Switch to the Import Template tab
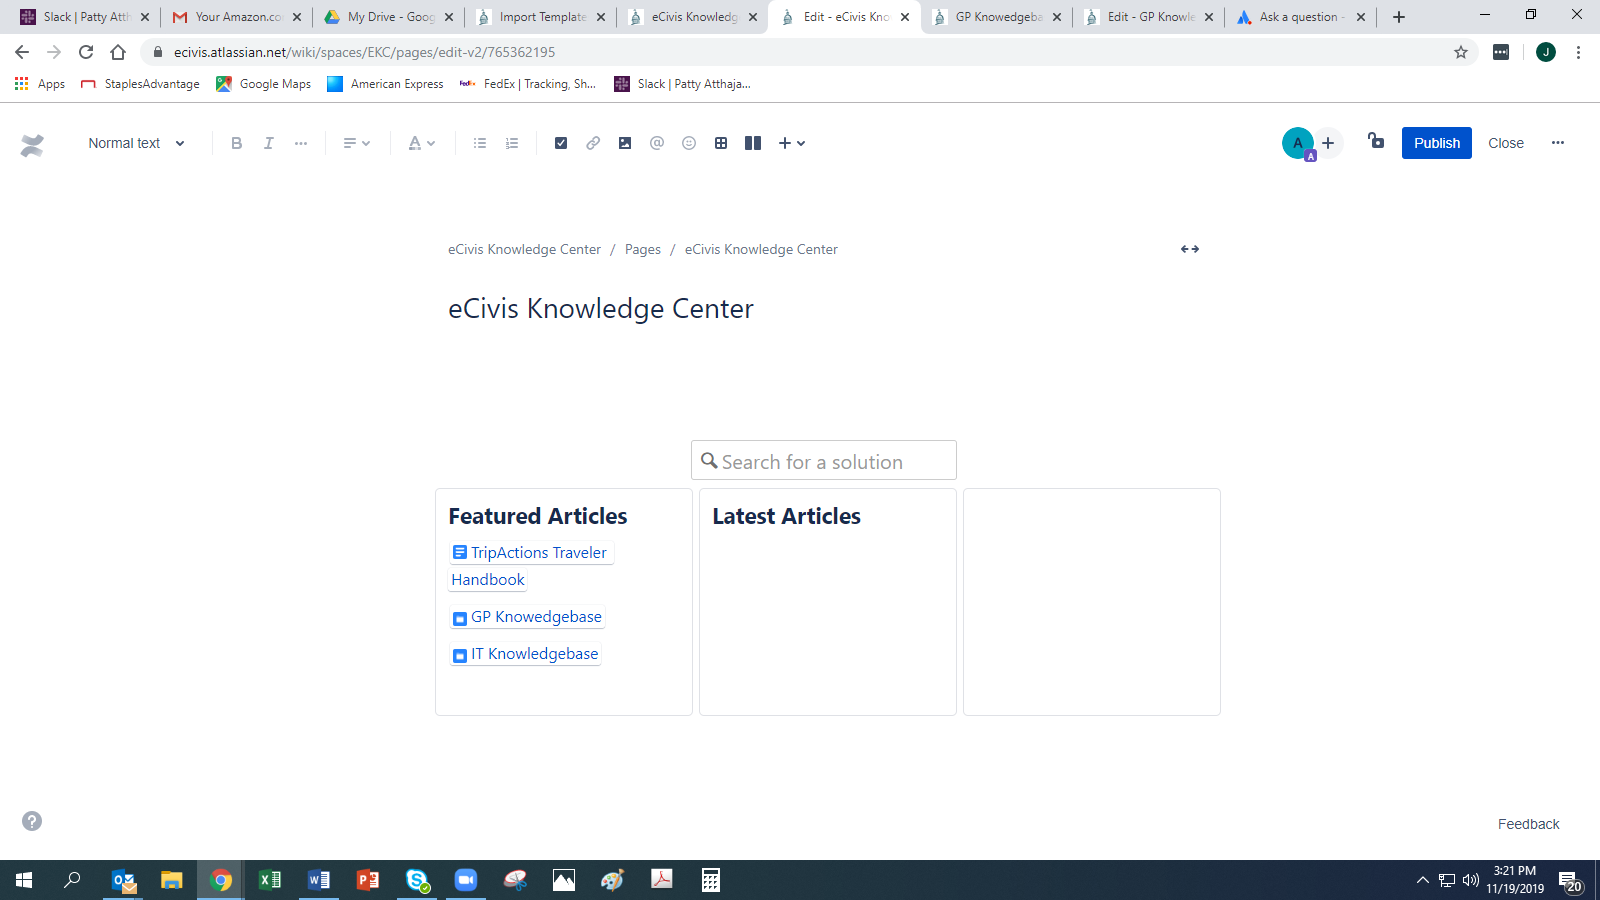Image resolution: width=1600 pixels, height=900 pixels. click(x=542, y=17)
